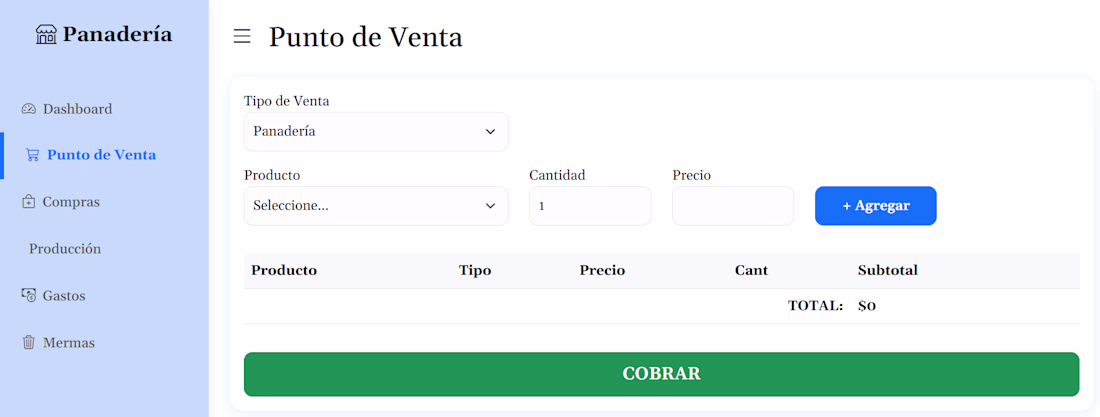Select Mermas from the sidebar

coord(69,343)
